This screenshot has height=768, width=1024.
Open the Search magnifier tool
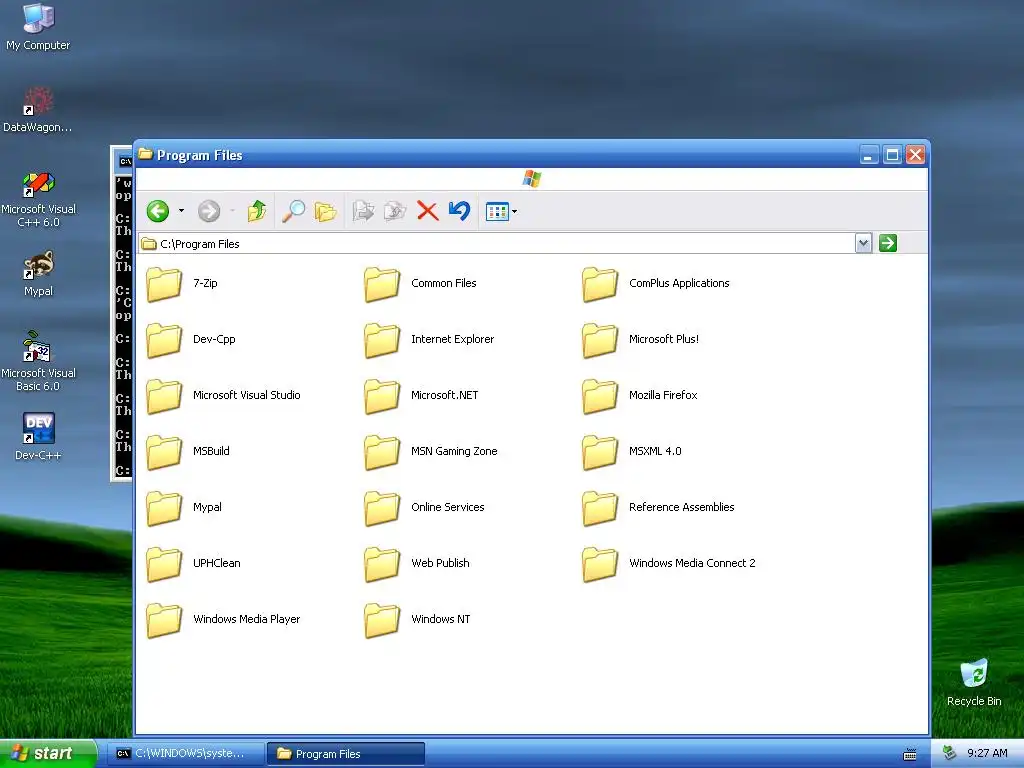[293, 211]
